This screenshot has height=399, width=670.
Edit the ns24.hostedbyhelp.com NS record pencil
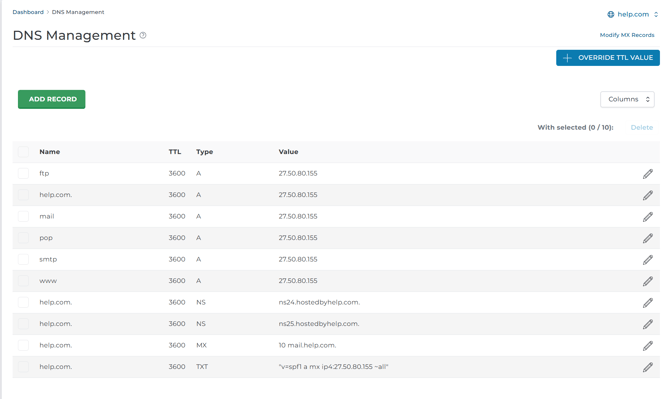click(647, 302)
